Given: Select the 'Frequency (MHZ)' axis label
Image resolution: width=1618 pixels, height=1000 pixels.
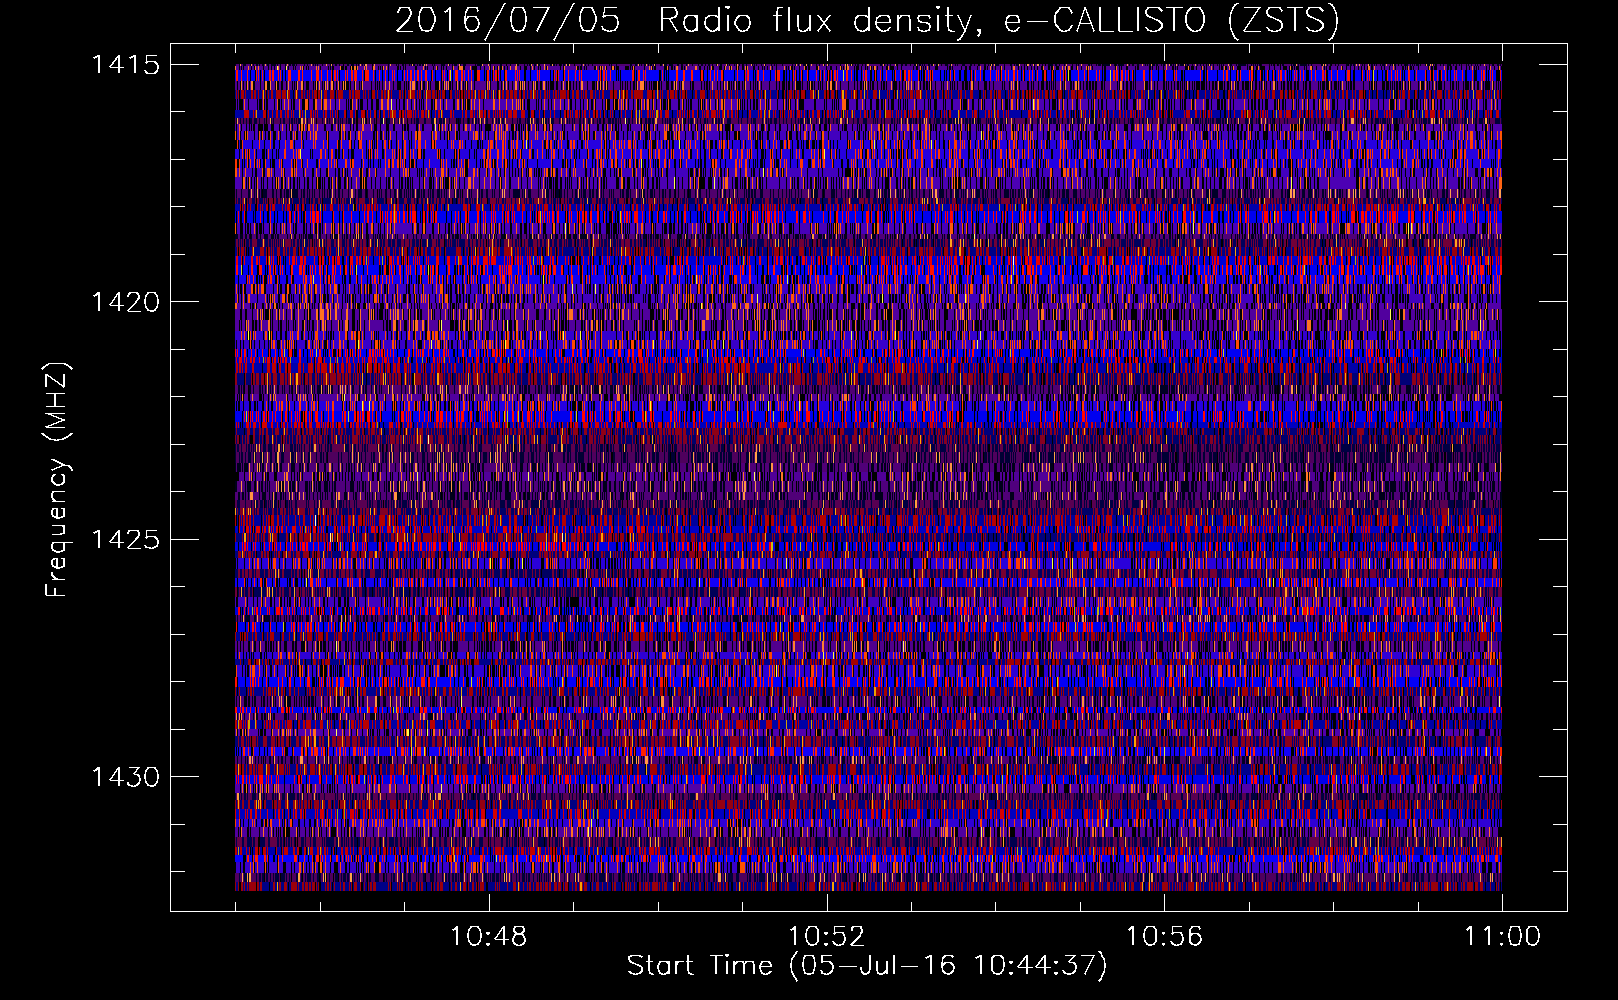Looking at the screenshot, I should pos(58,479).
